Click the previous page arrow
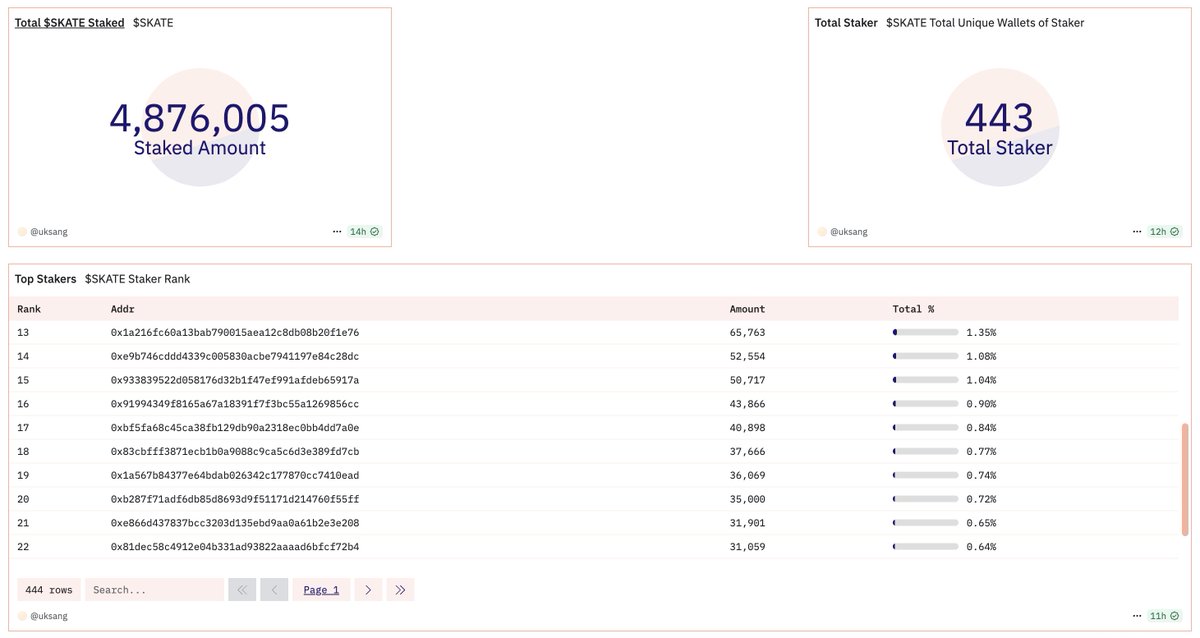The image size is (1200, 638). pyautogui.click(x=274, y=589)
